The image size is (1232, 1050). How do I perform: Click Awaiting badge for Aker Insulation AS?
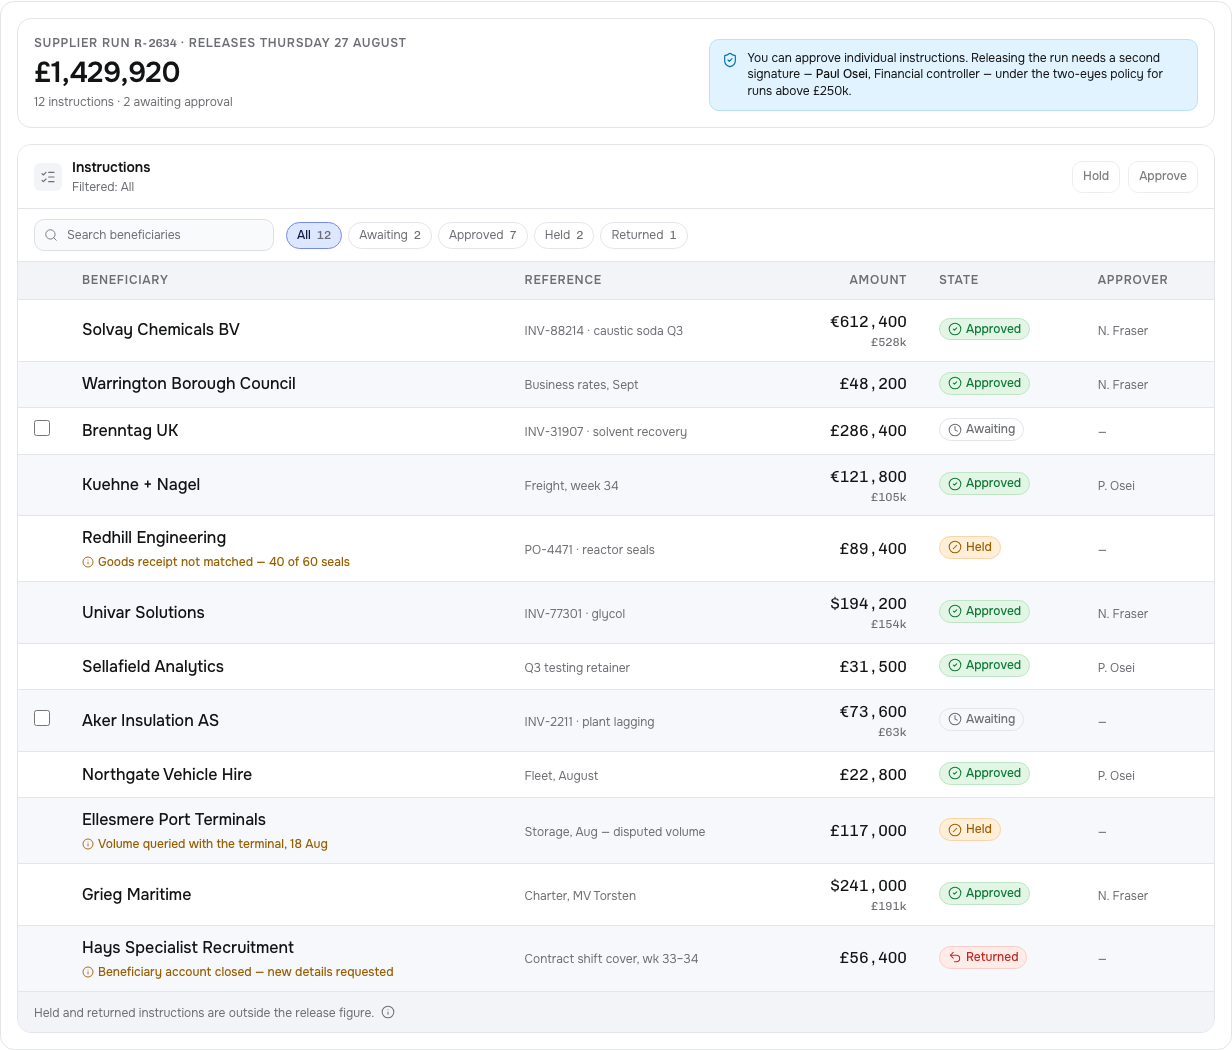coord(981,719)
